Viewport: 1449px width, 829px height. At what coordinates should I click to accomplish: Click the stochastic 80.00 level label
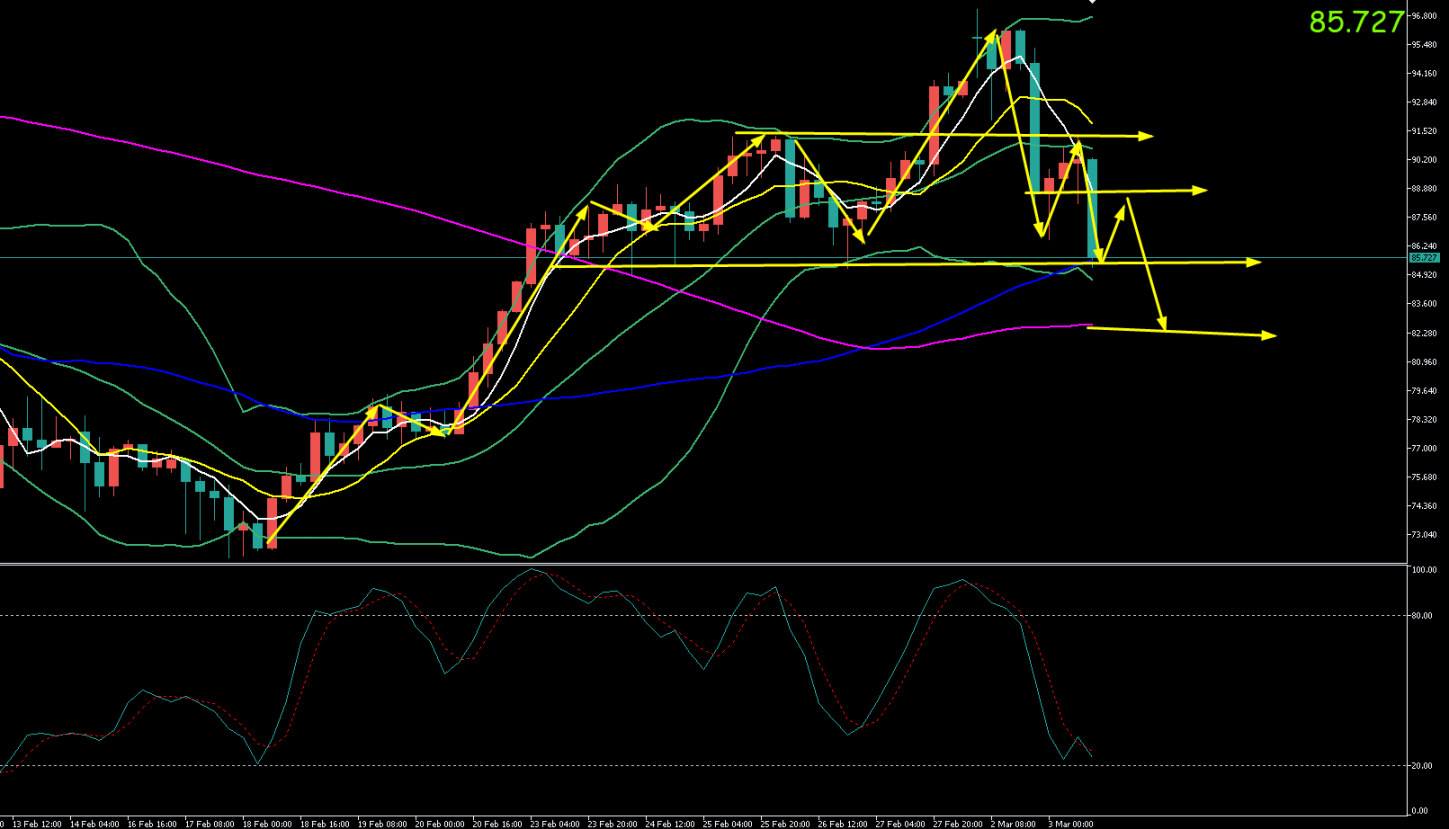click(1423, 616)
